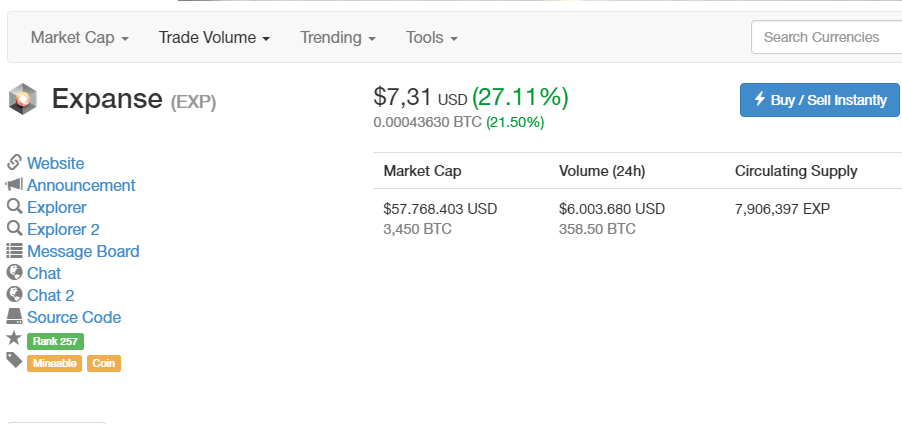Click the chain link icon beside Website
This screenshot has width=902, height=424.
14,163
